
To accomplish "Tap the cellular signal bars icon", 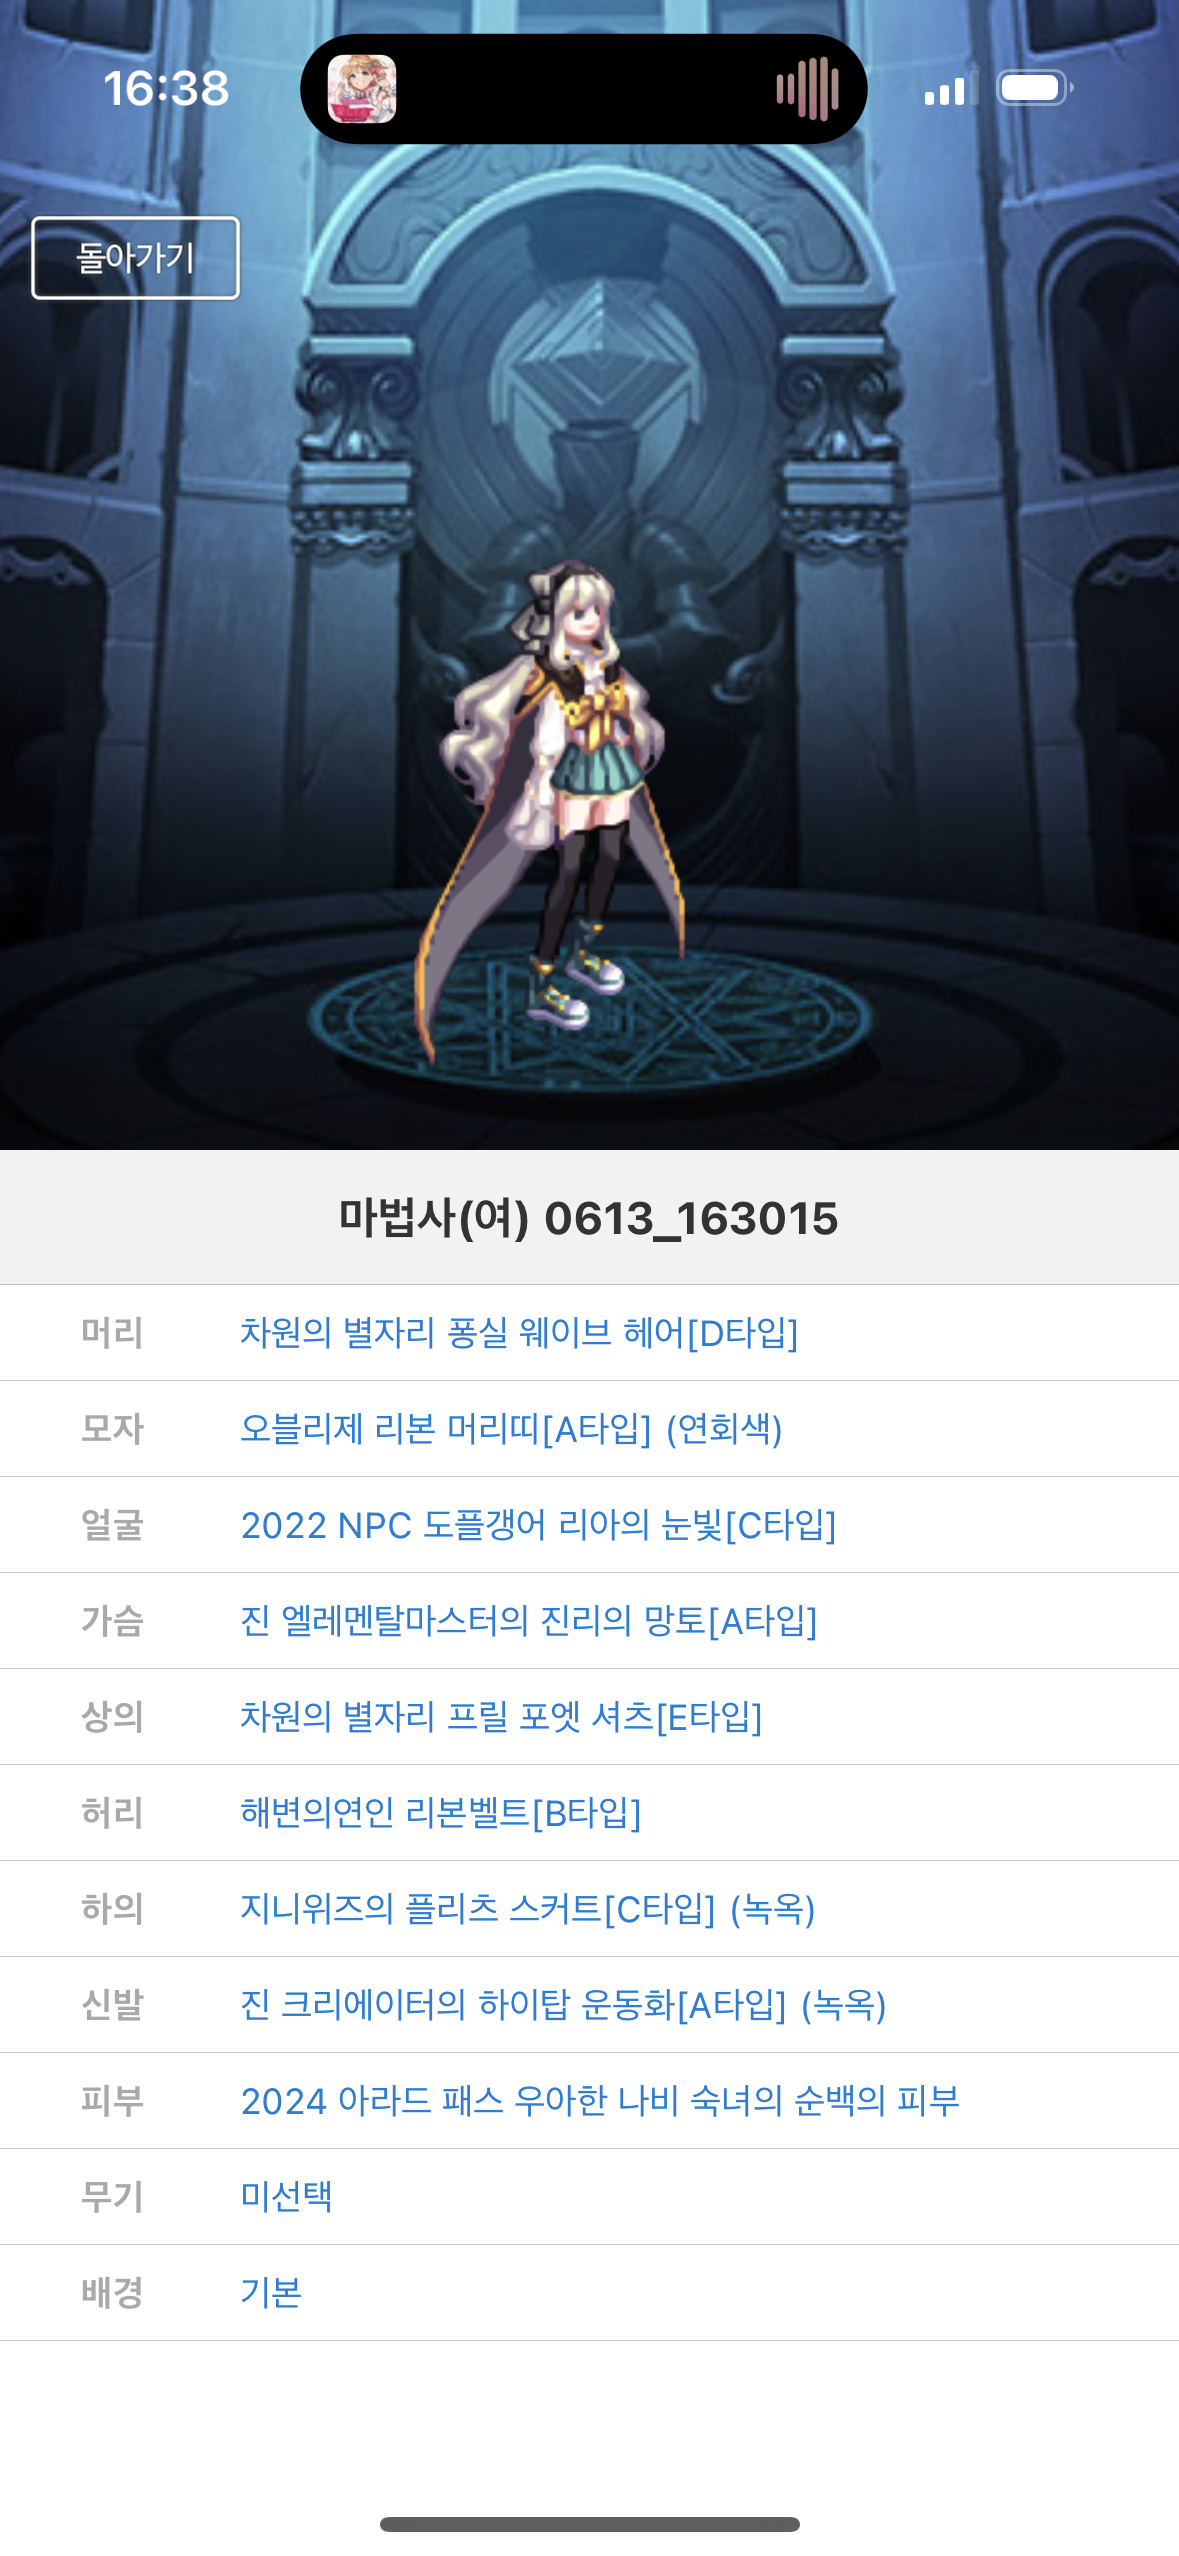I will click(x=951, y=89).
